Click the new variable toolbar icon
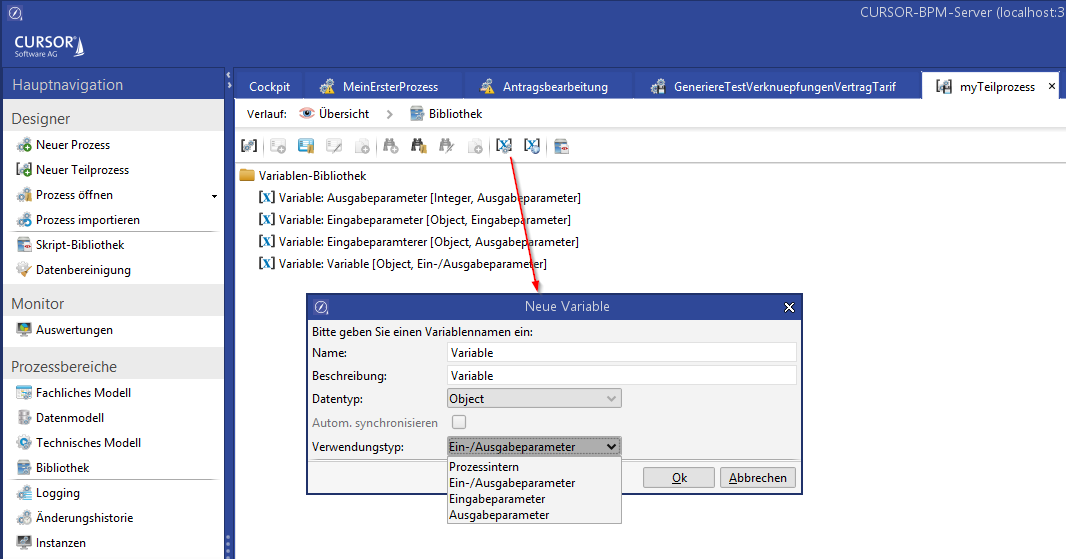Image resolution: width=1066 pixels, height=559 pixels. pyautogui.click(x=505, y=146)
